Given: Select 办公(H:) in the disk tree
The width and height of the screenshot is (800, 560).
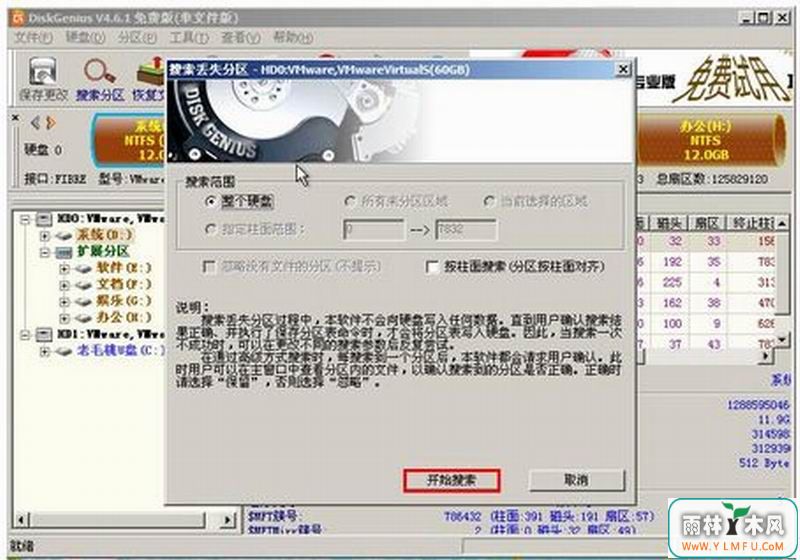Looking at the screenshot, I should 124,318.
